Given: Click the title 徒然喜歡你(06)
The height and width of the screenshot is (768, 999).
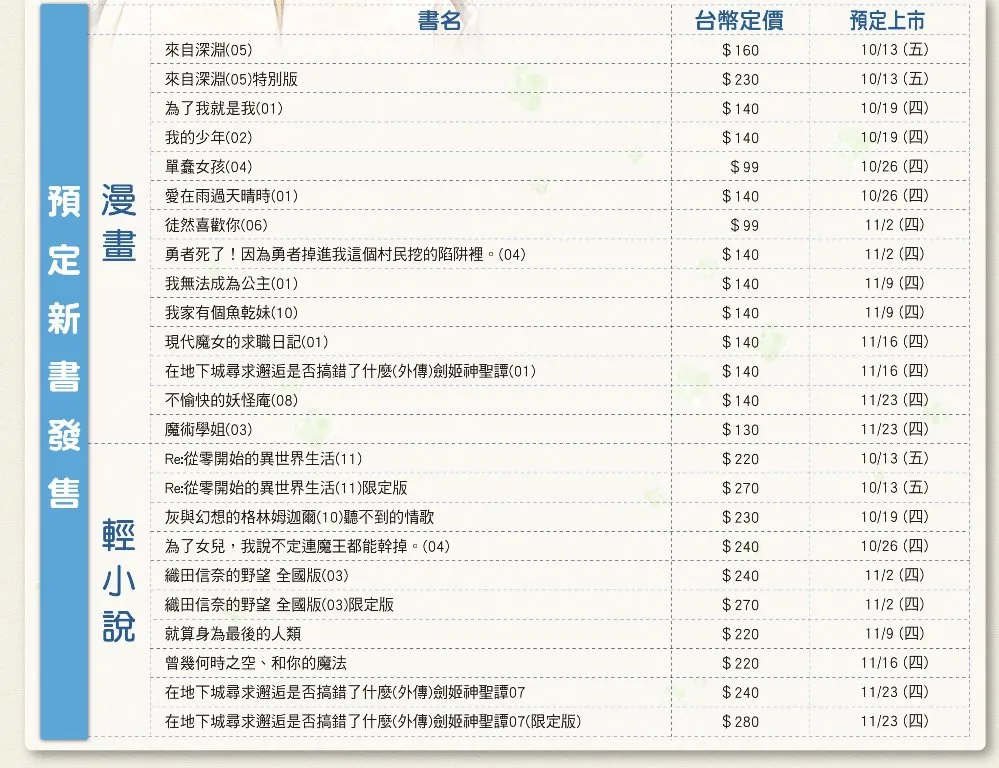Looking at the screenshot, I should 216,225.
